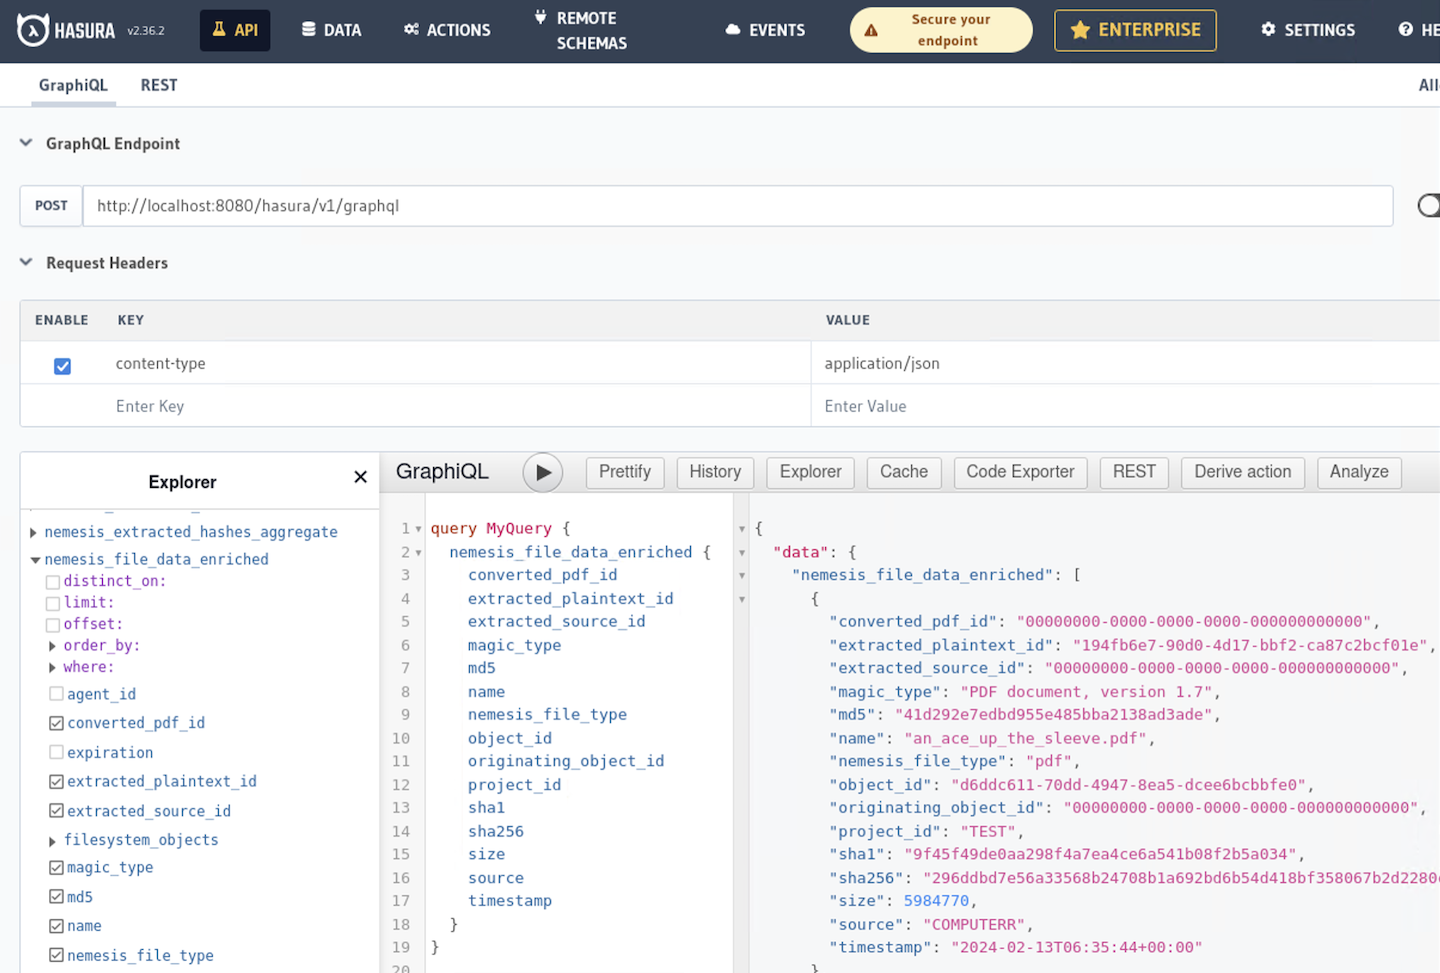1440x973 pixels.
Task: Click the Prettify button
Action: click(625, 472)
